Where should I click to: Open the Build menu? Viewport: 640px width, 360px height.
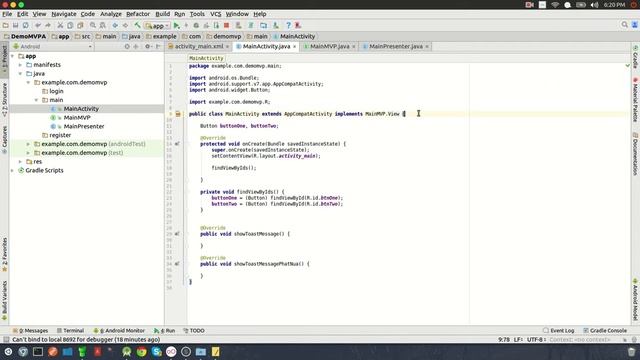coord(162,14)
